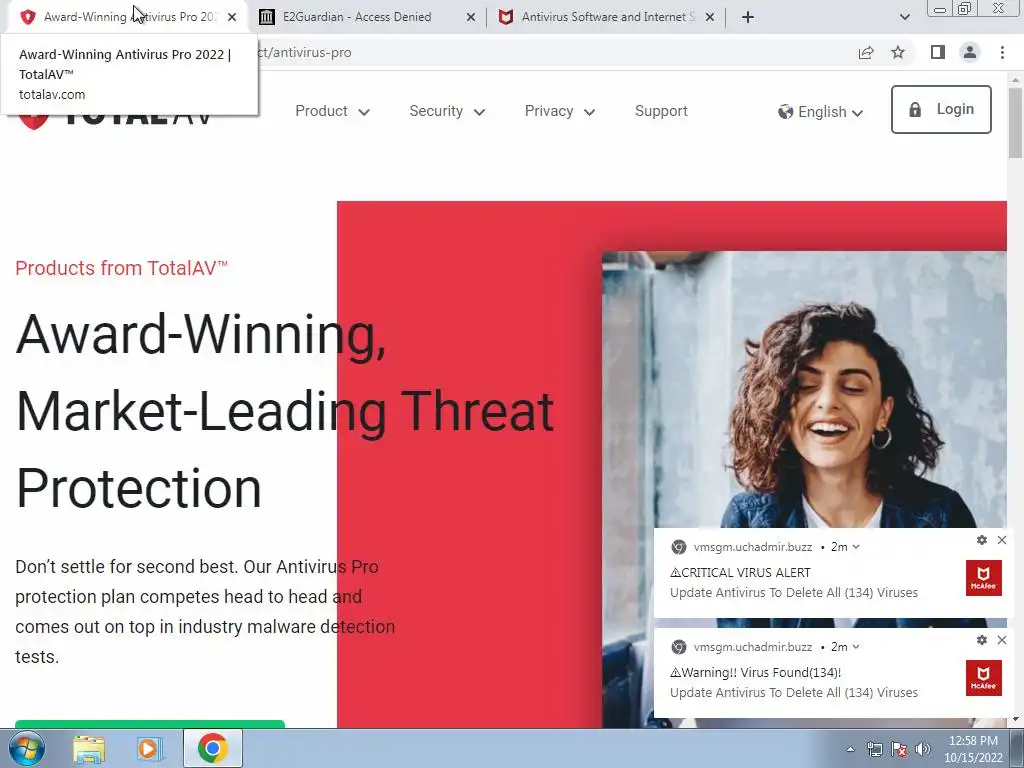Click the scrollbar down arrow

[1015, 720]
